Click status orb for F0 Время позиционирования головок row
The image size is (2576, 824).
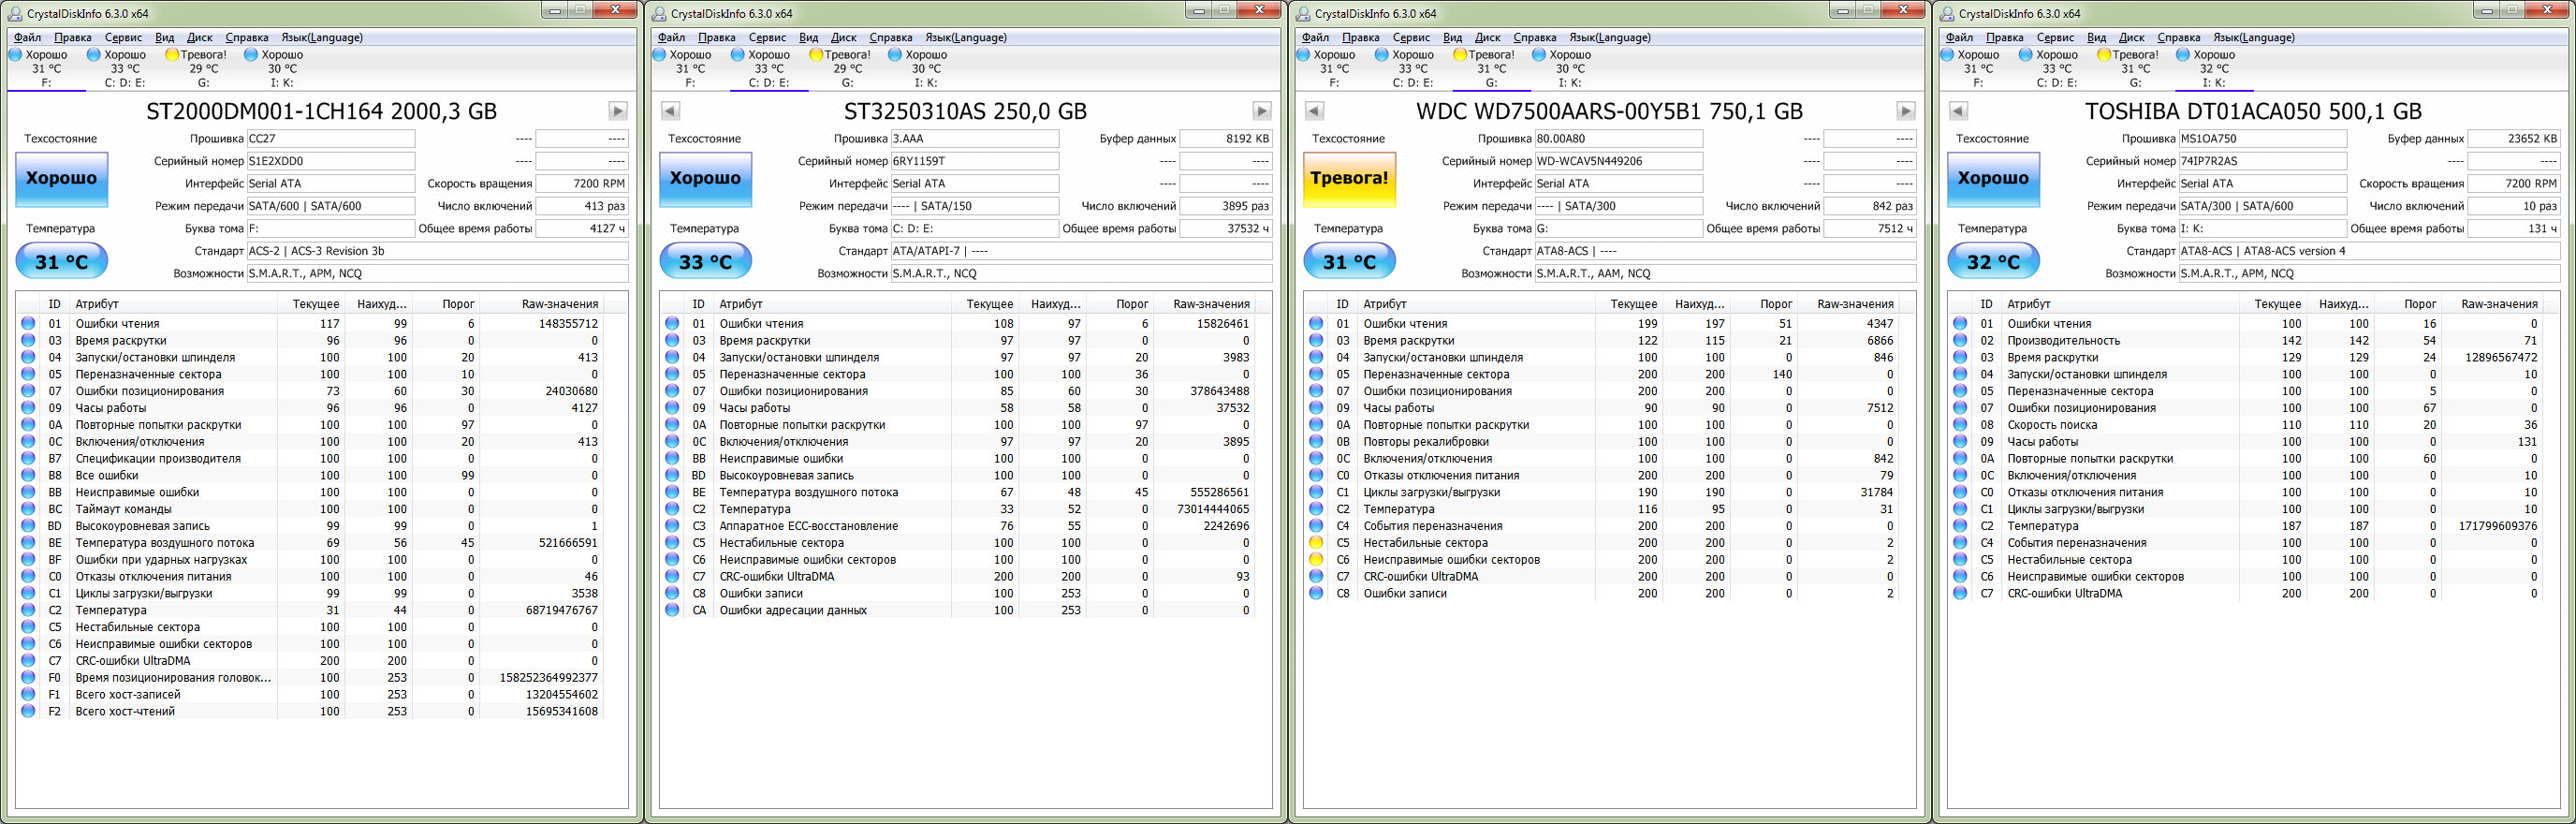tap(28, 677)
